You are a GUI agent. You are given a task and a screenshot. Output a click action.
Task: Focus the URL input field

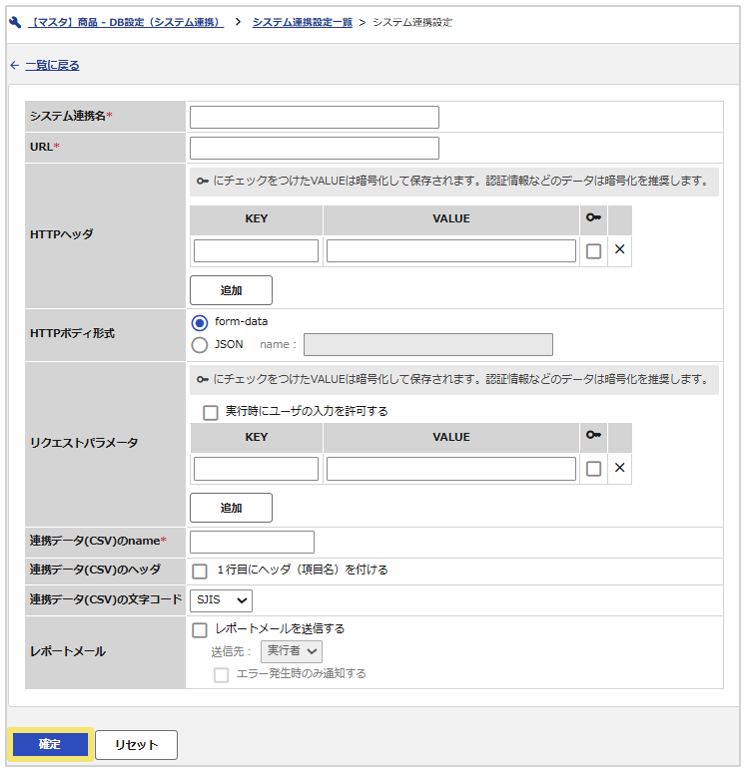(314, 148)
